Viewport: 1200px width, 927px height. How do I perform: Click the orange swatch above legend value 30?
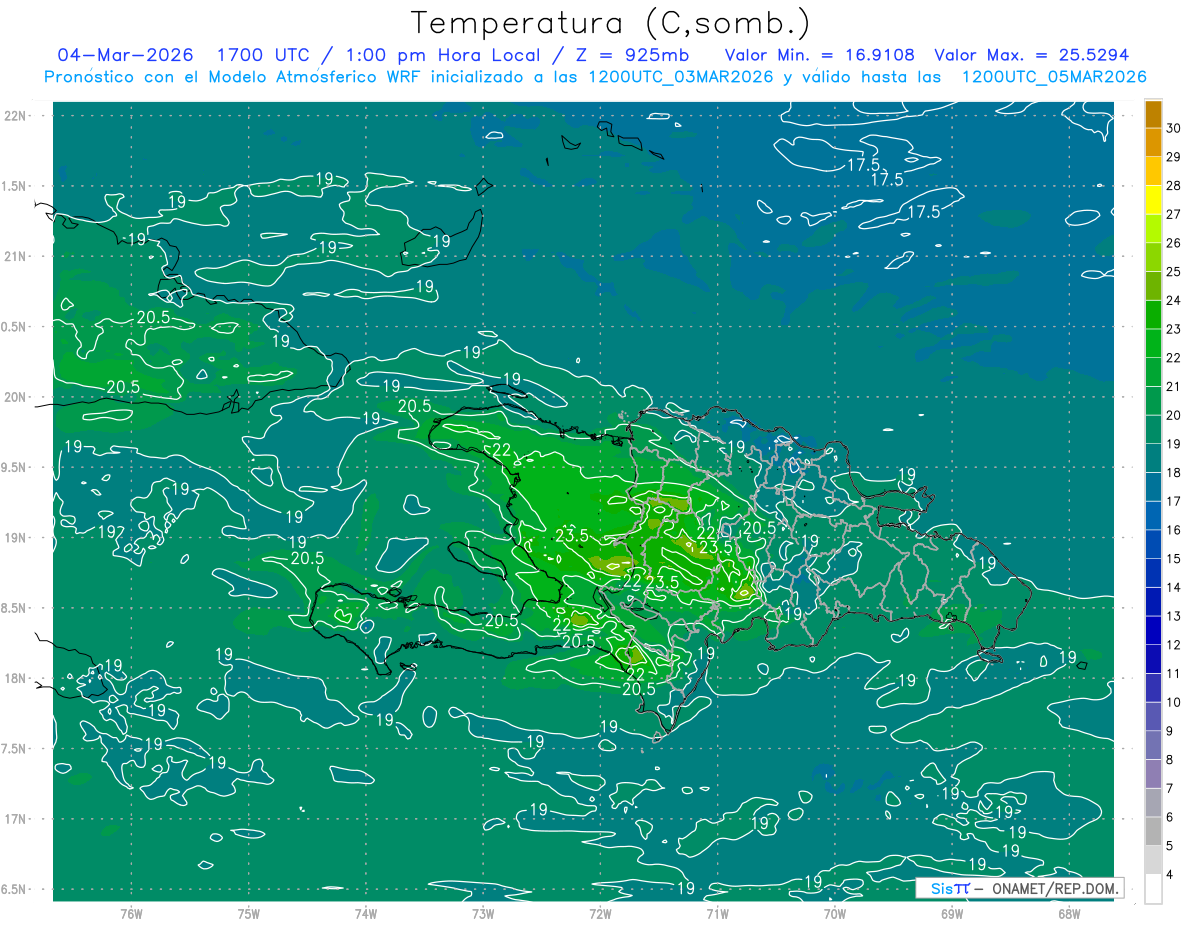(1154, 114)
